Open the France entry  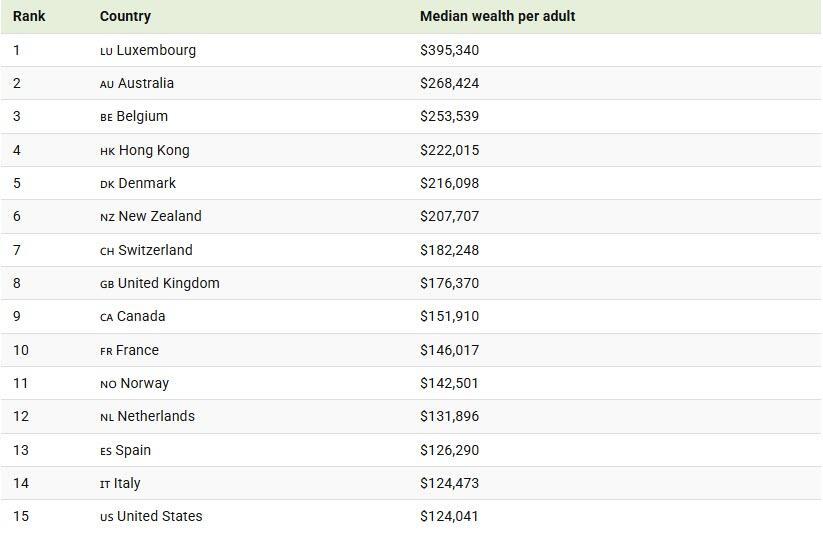point(137,350)
